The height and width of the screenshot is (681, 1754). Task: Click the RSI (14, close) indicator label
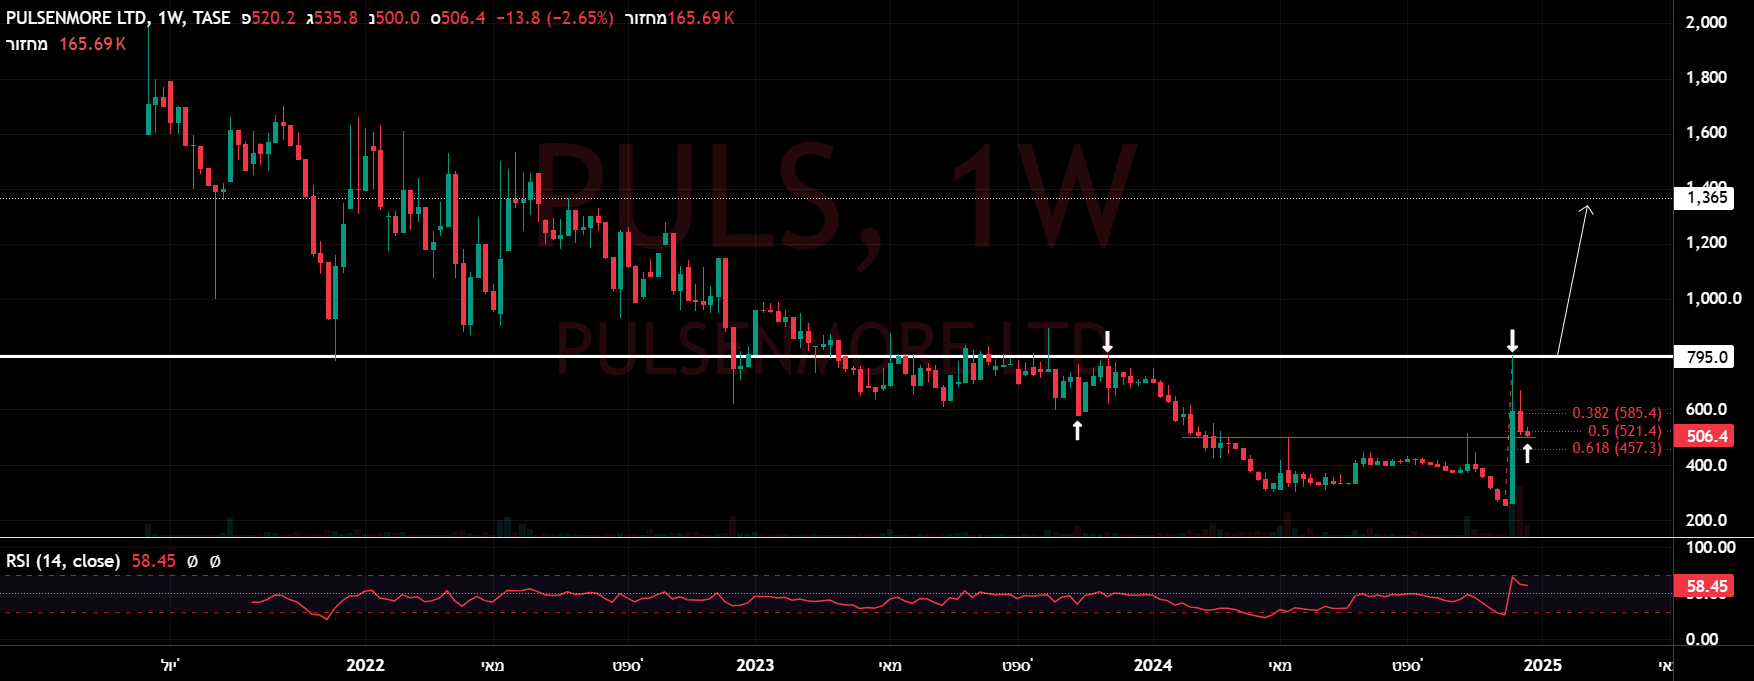(x=63, y=561)
